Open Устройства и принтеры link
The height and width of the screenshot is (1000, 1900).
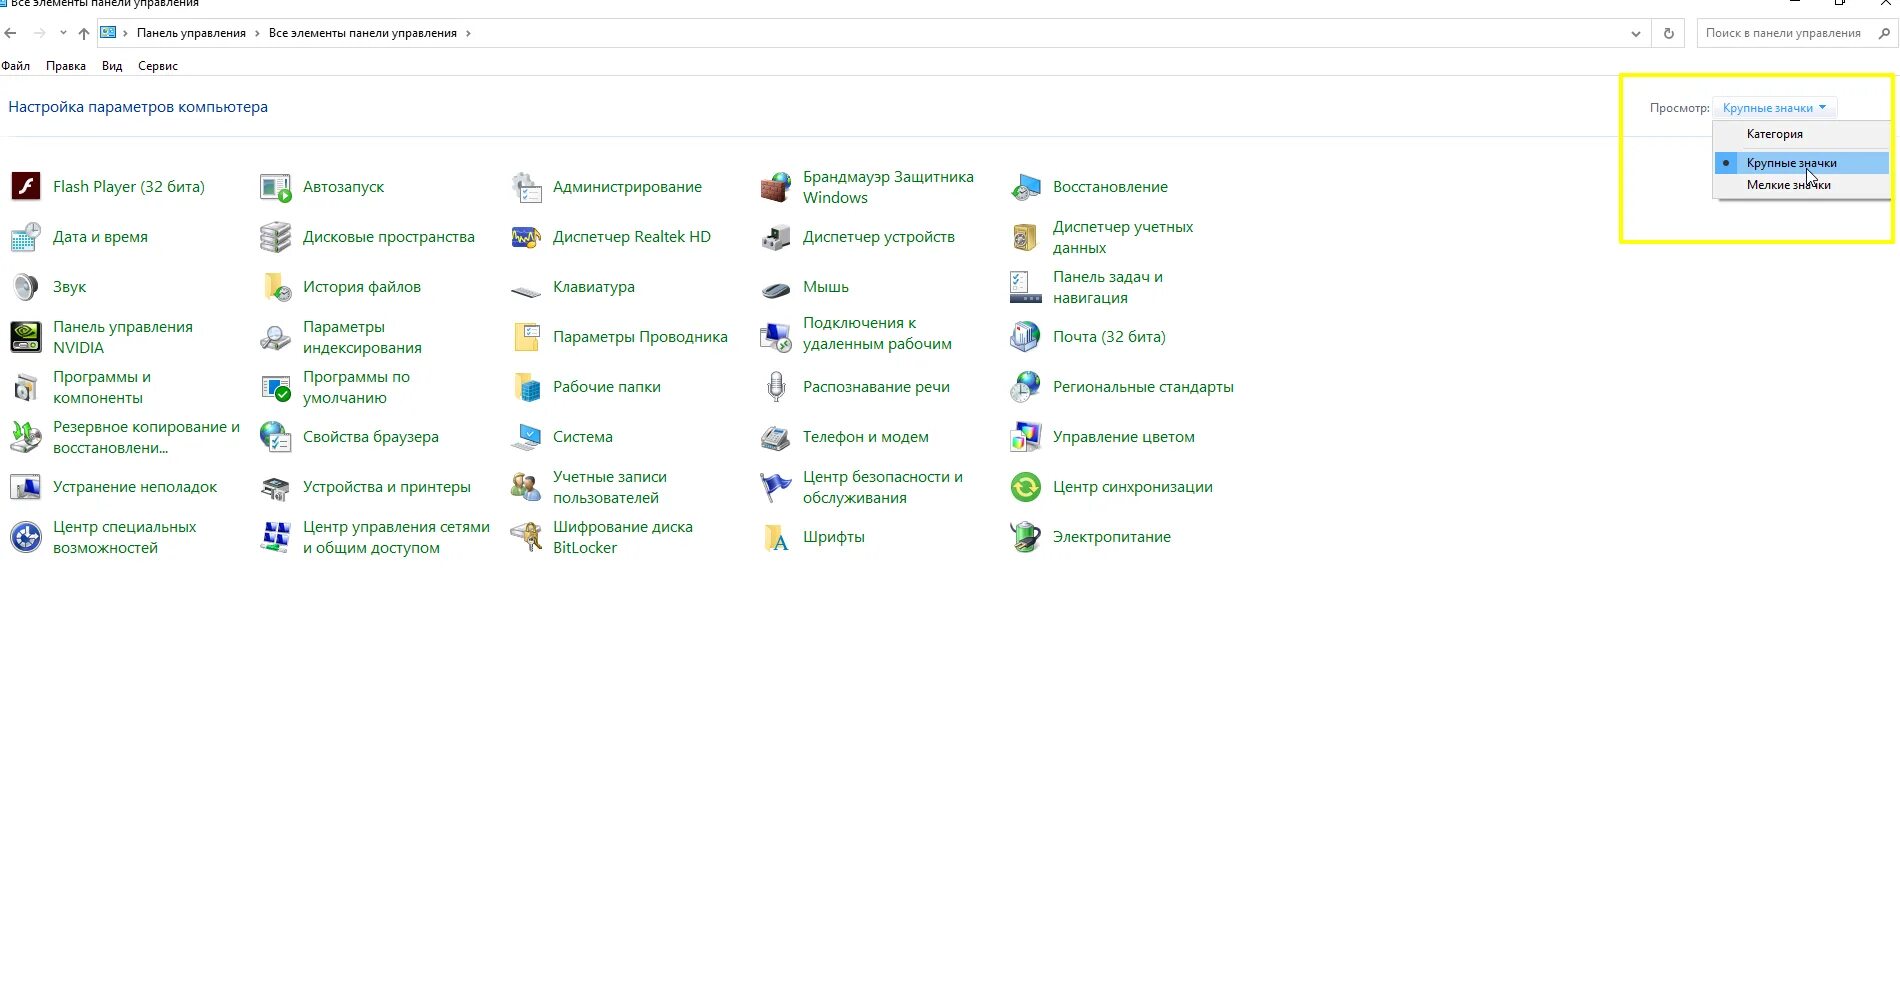click(x=387, y=487)
